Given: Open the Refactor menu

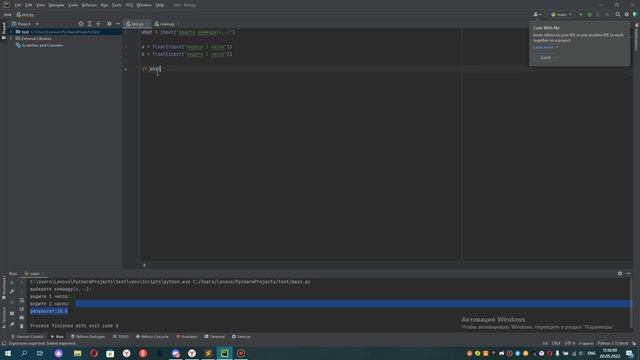Looking at the screenshot, I should [x=89, y=5].
